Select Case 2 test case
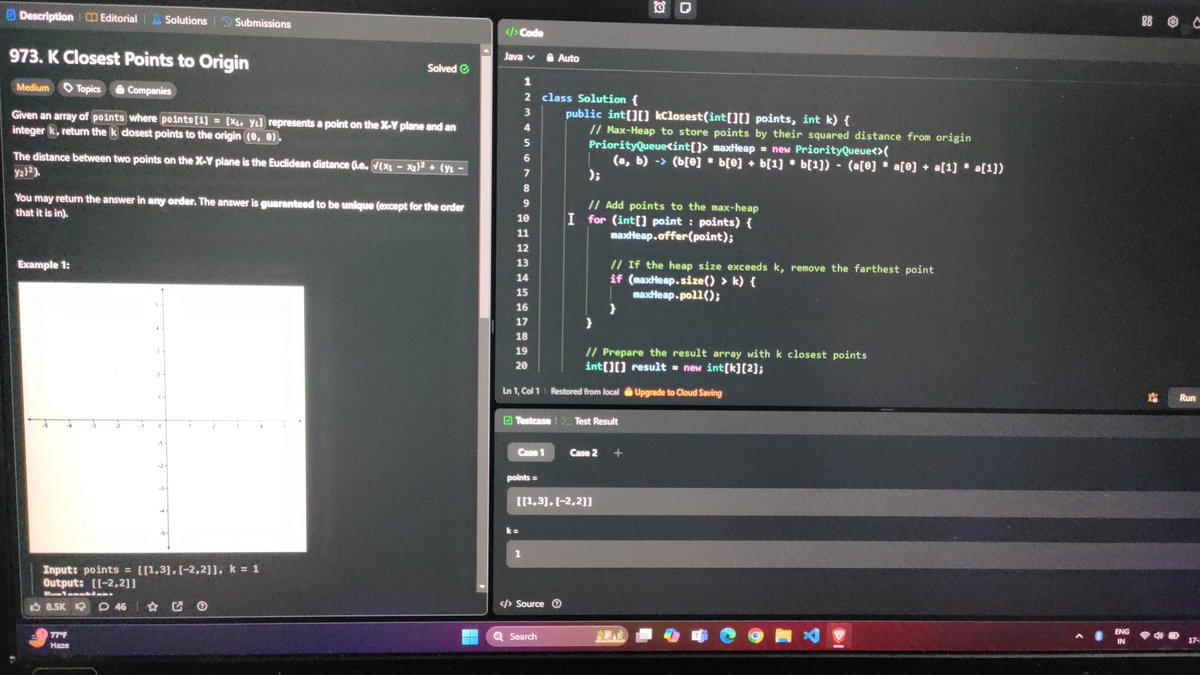 [x=583, y=453]
